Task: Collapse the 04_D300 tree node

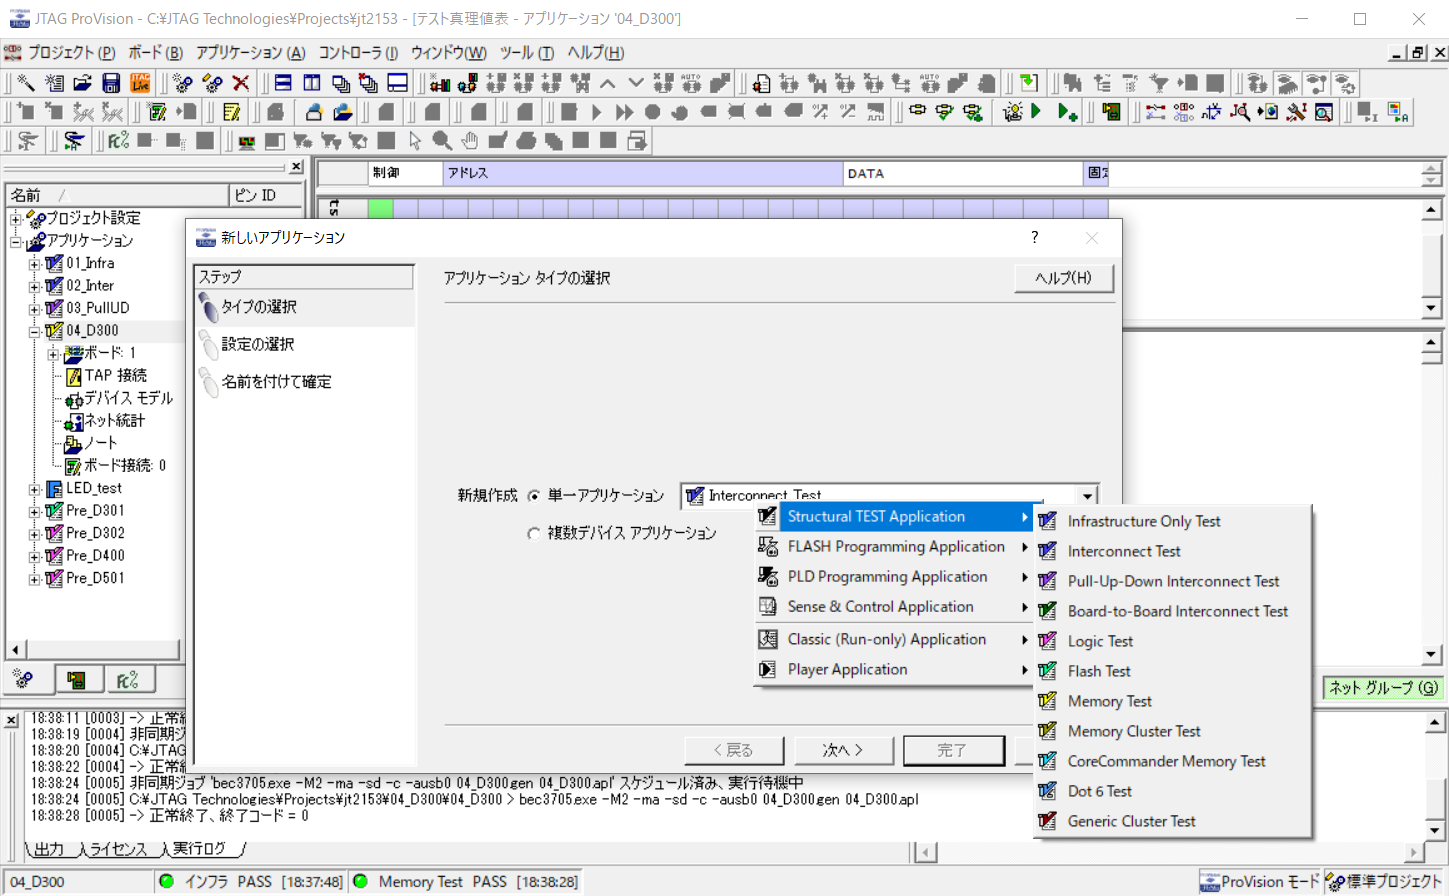Action: [x=35, y=331]
